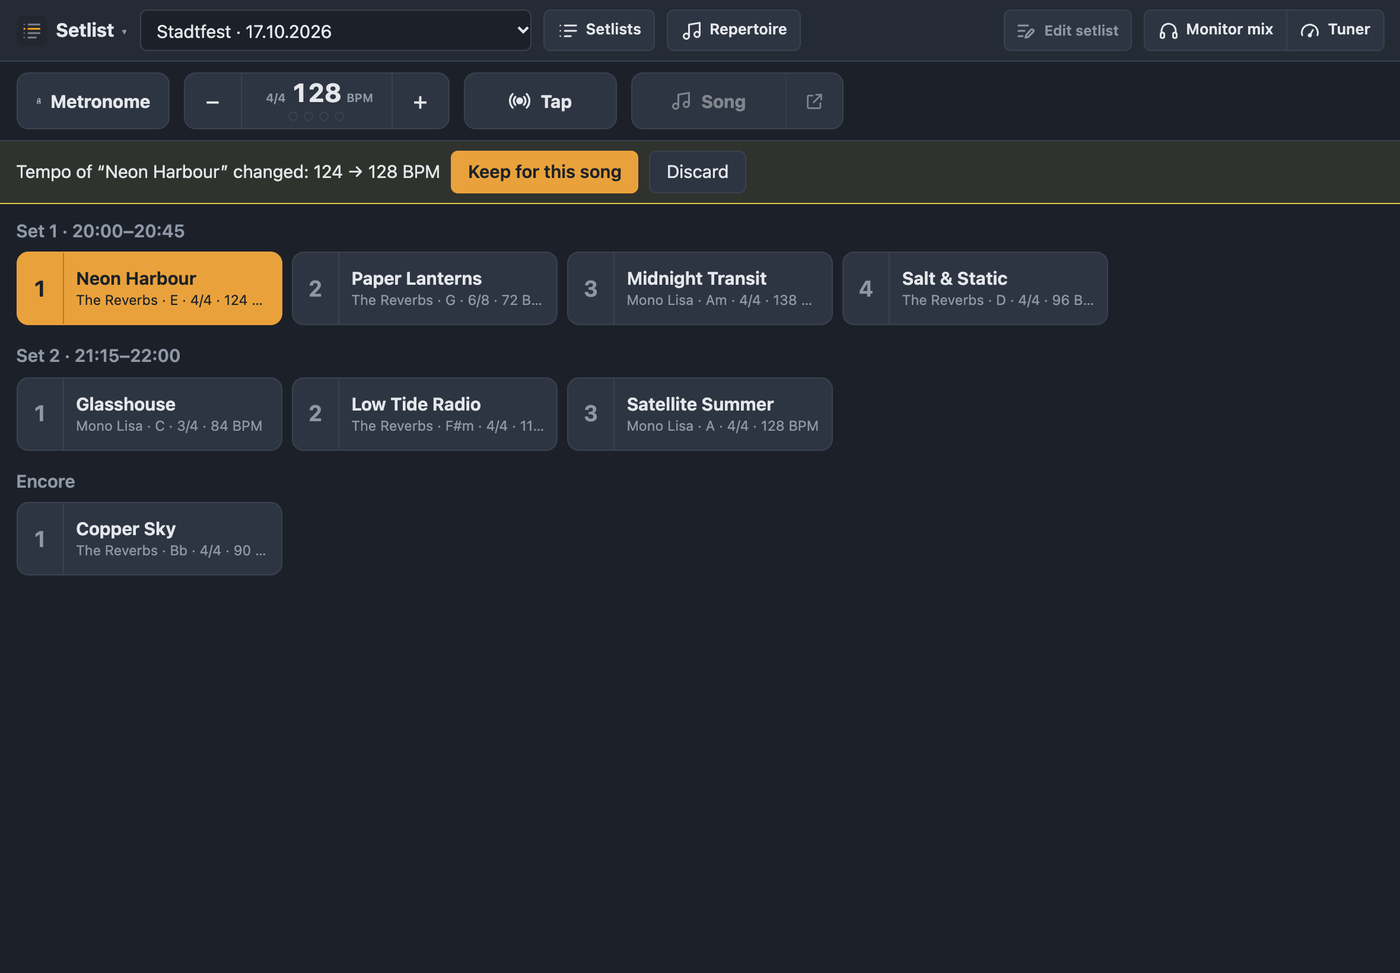This screenshot has height=973, width=1400.
Task: Select the Paper Lanterns song card
Action: (424, 288)
